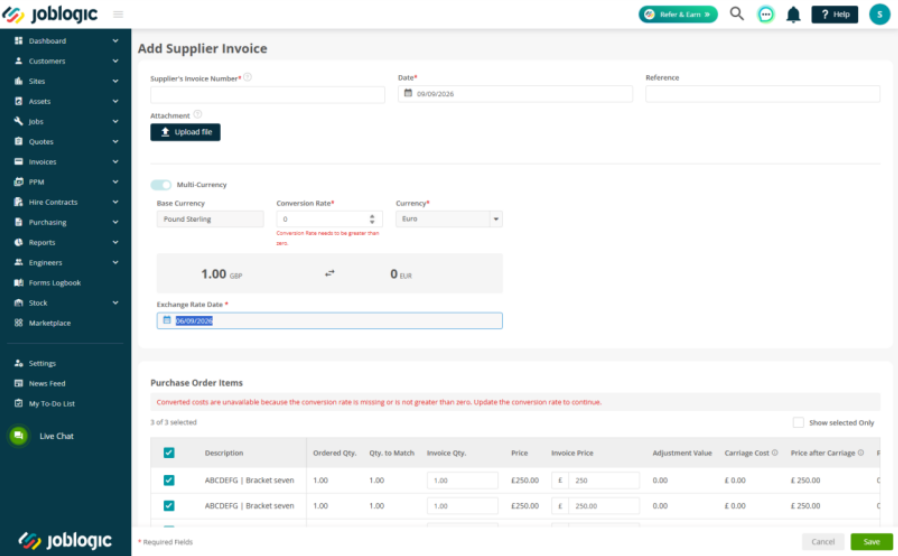Screen dimensions: 898x556
Task: Expand the Stock menu chevron
Action: point(115,302)
